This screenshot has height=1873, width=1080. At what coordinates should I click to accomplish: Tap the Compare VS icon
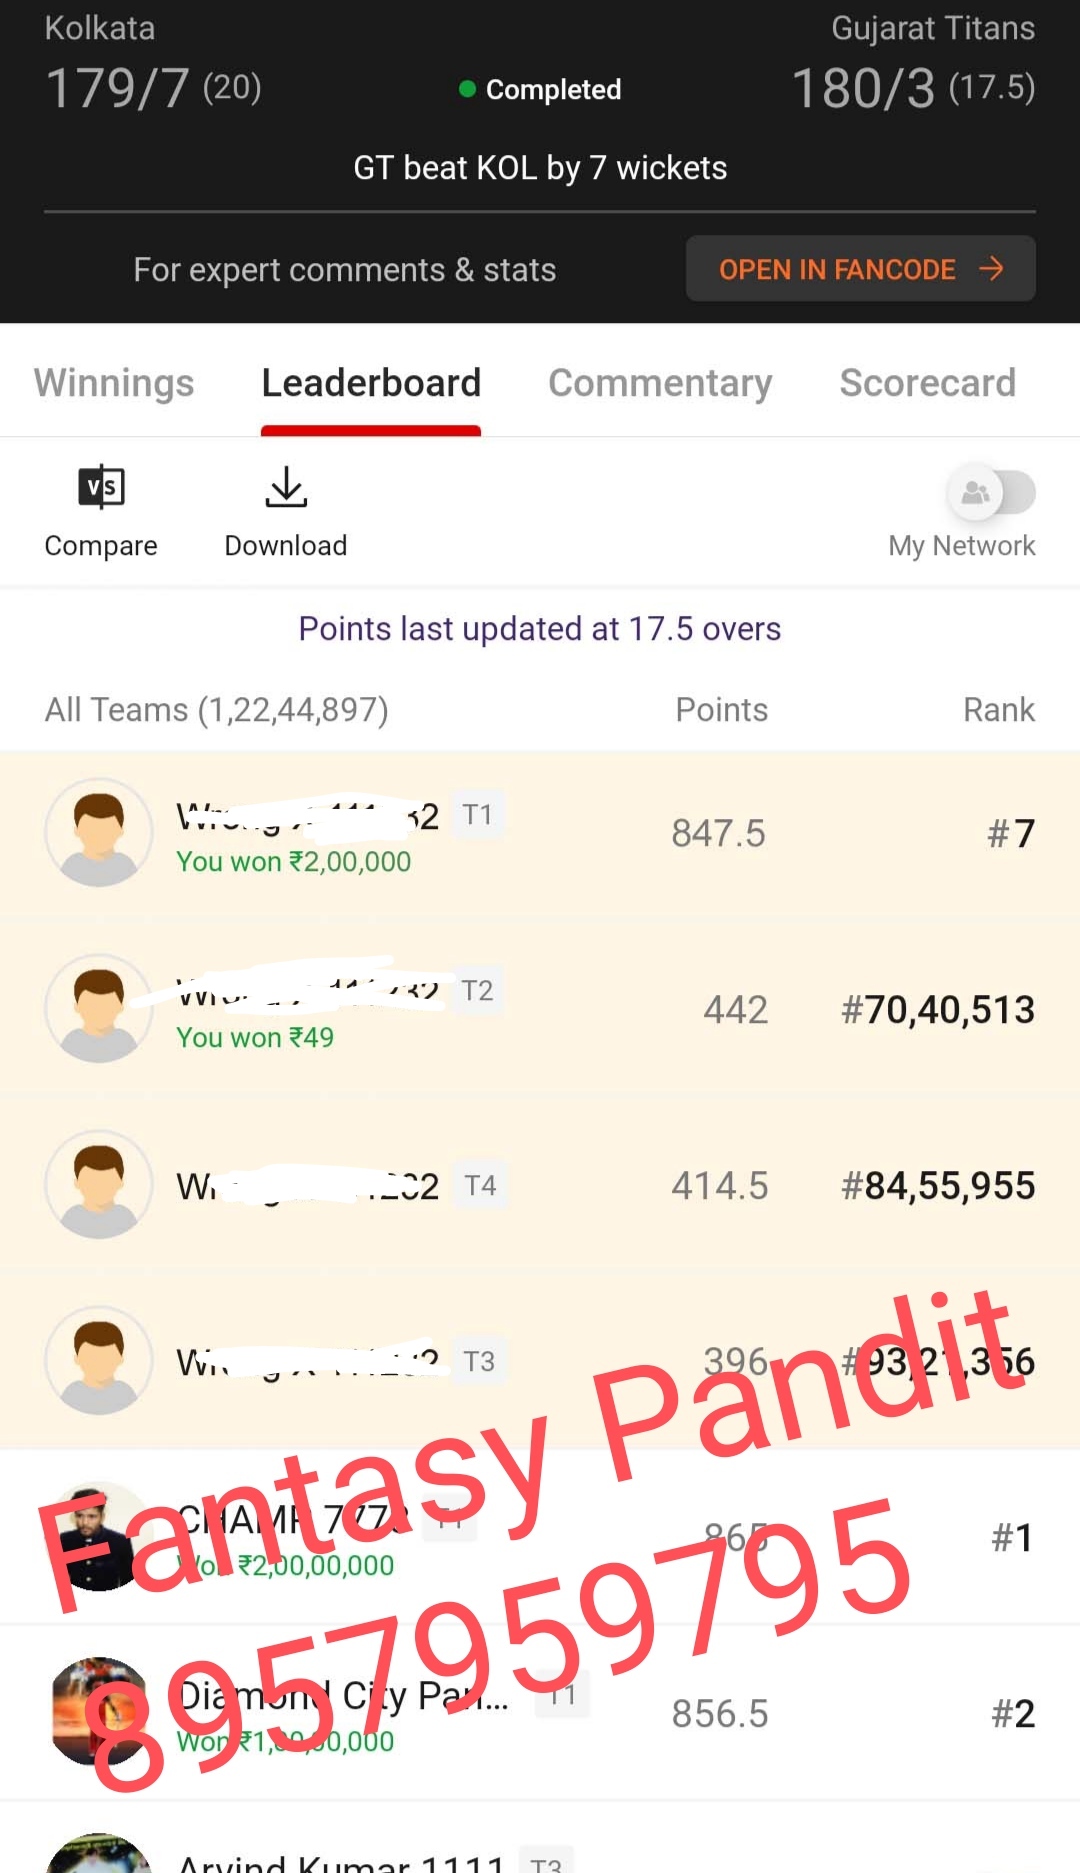(x=101, y=487)
